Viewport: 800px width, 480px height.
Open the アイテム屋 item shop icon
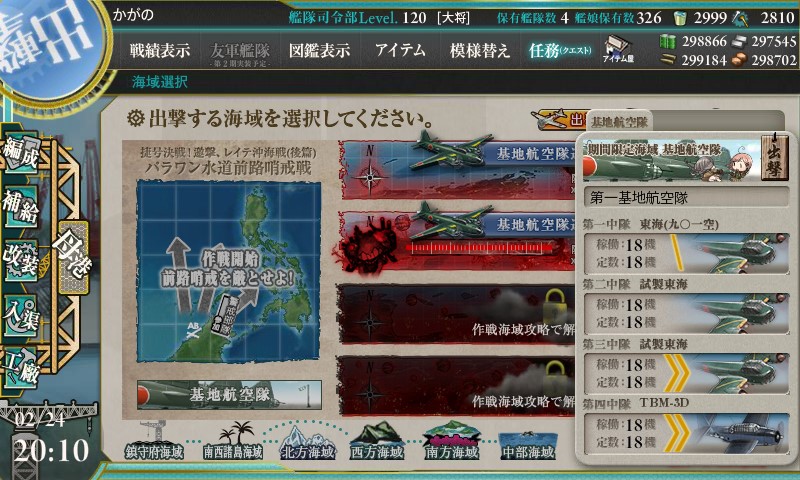(x=618, y=49)
